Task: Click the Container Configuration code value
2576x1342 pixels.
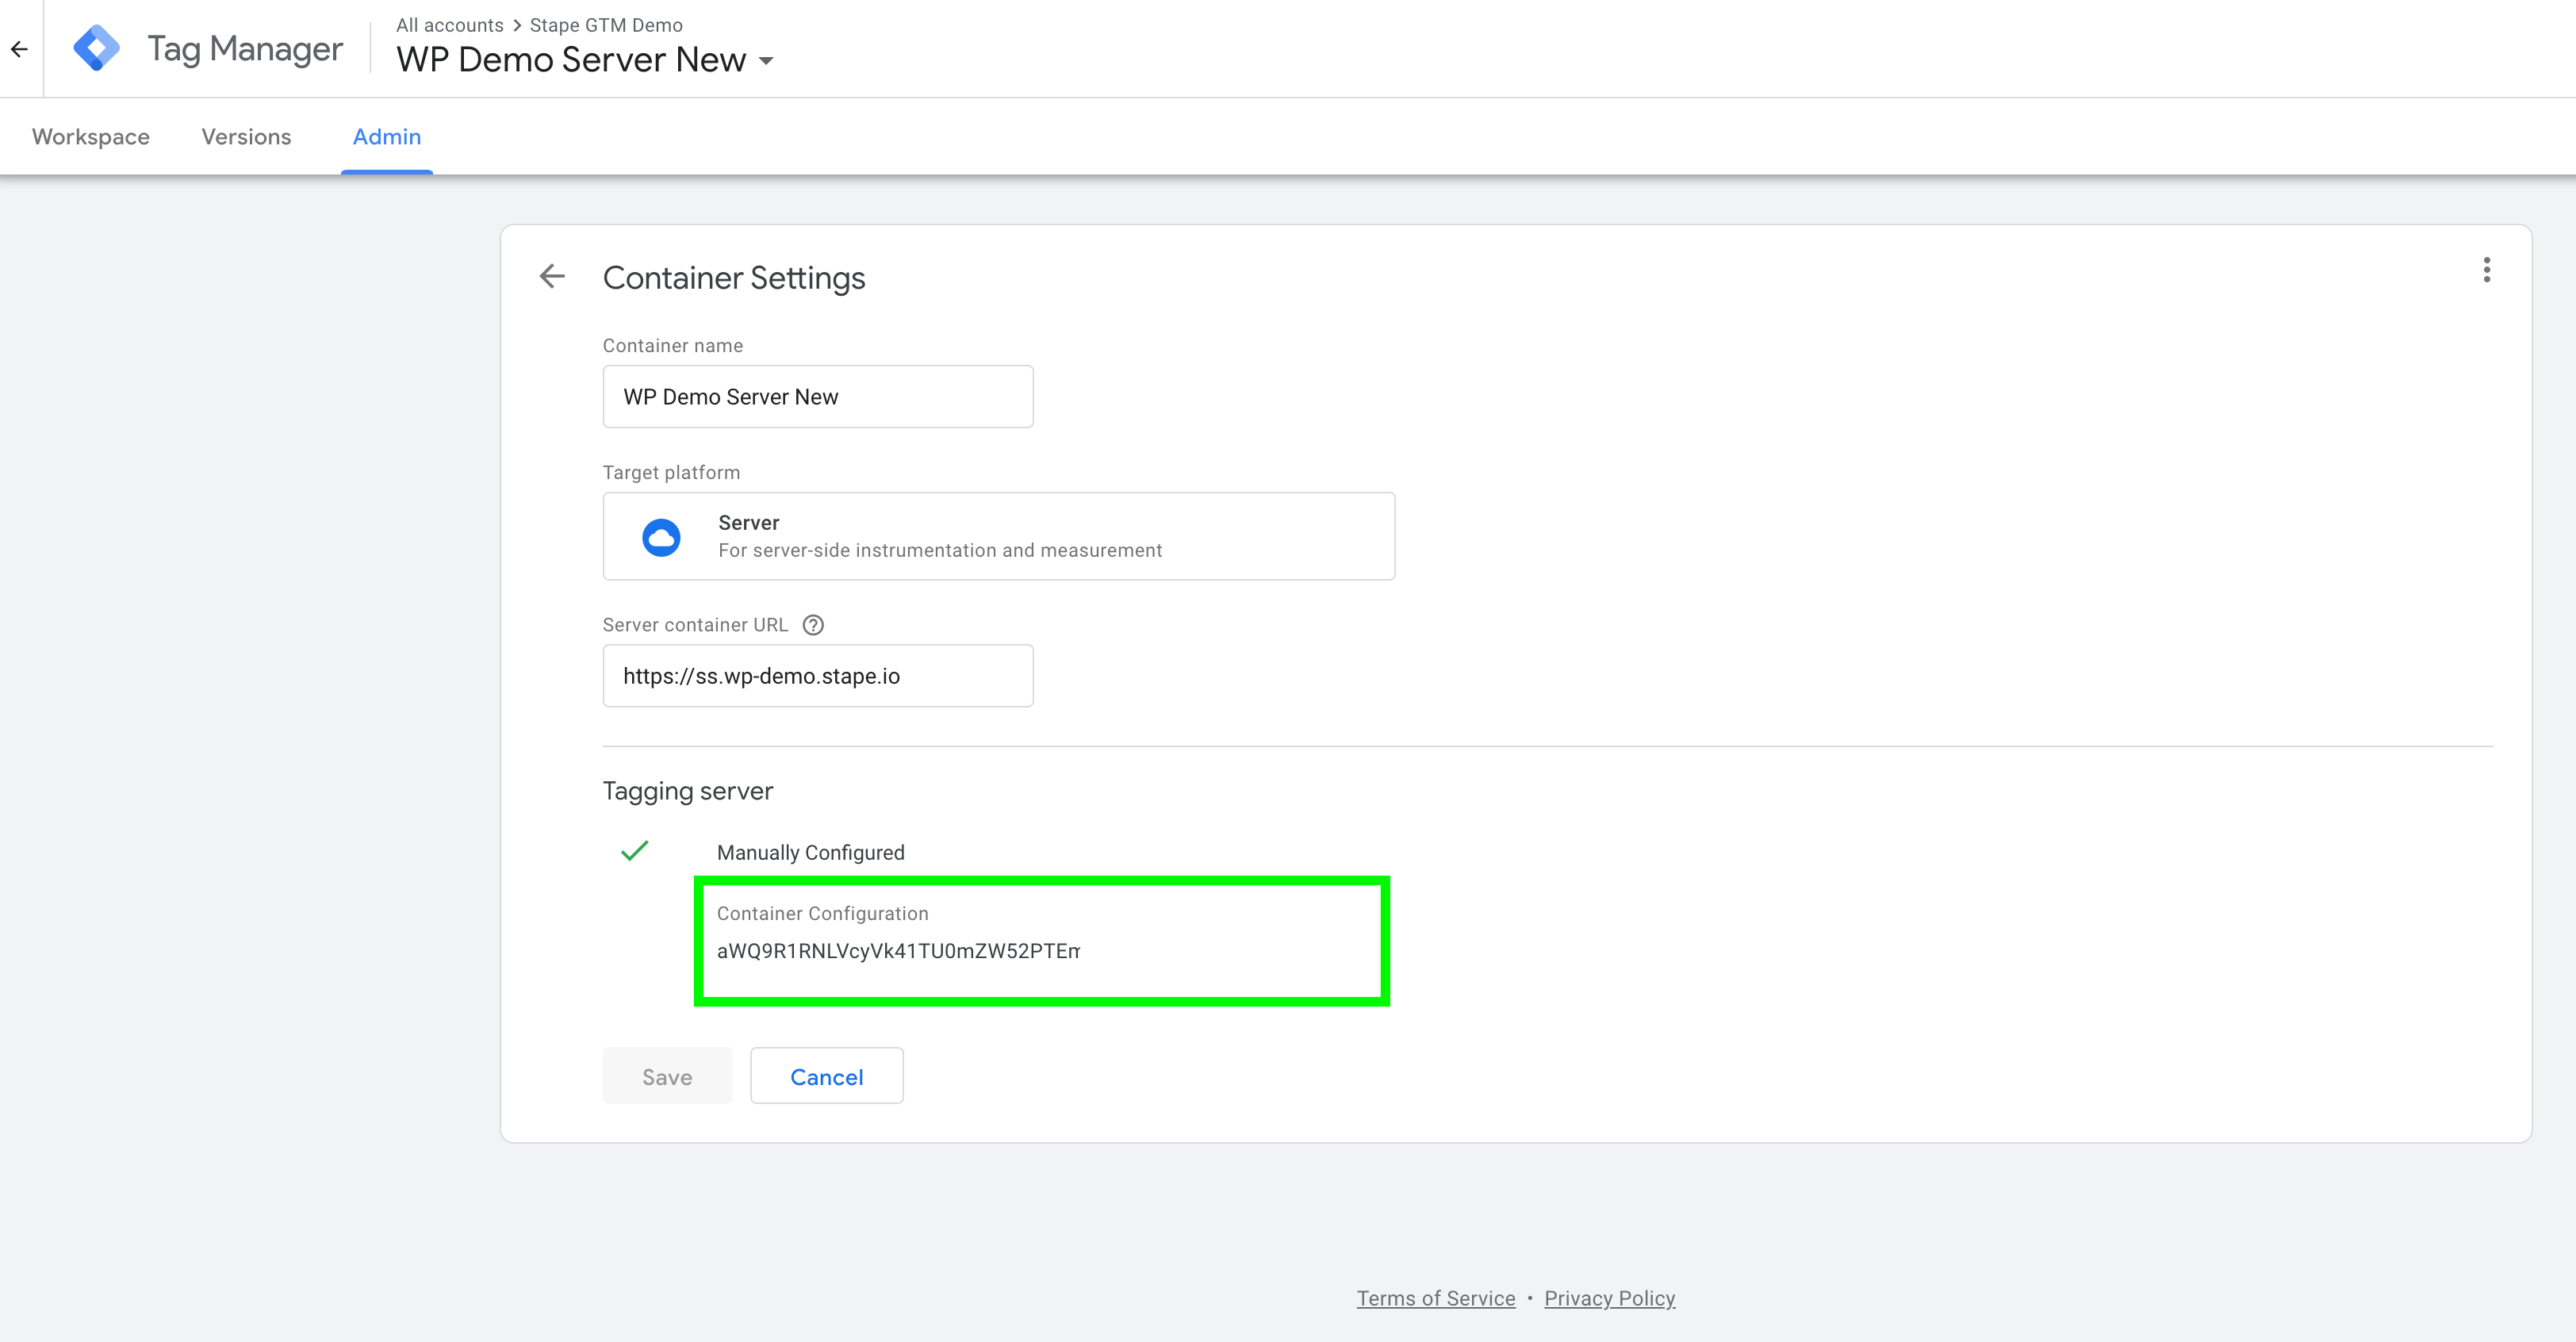Action: (898, 951)
